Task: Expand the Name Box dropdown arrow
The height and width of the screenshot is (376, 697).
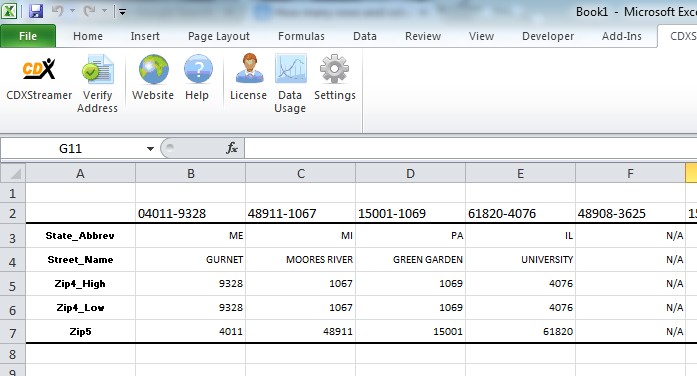Action: [150, 149]
